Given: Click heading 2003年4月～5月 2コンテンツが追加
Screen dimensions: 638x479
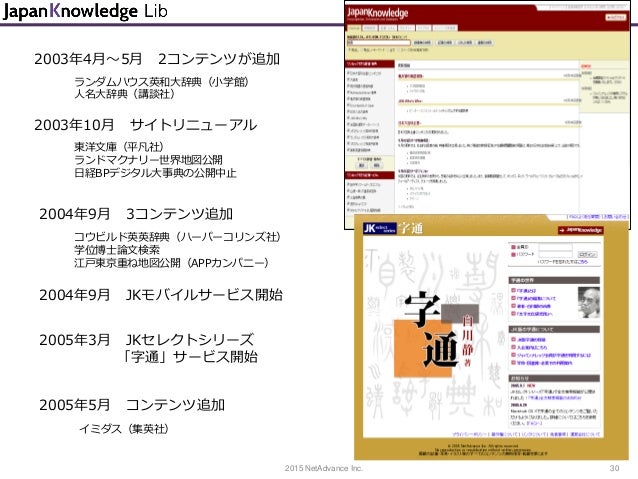Looking at the screenshot, I should click(x=157, y=59).
